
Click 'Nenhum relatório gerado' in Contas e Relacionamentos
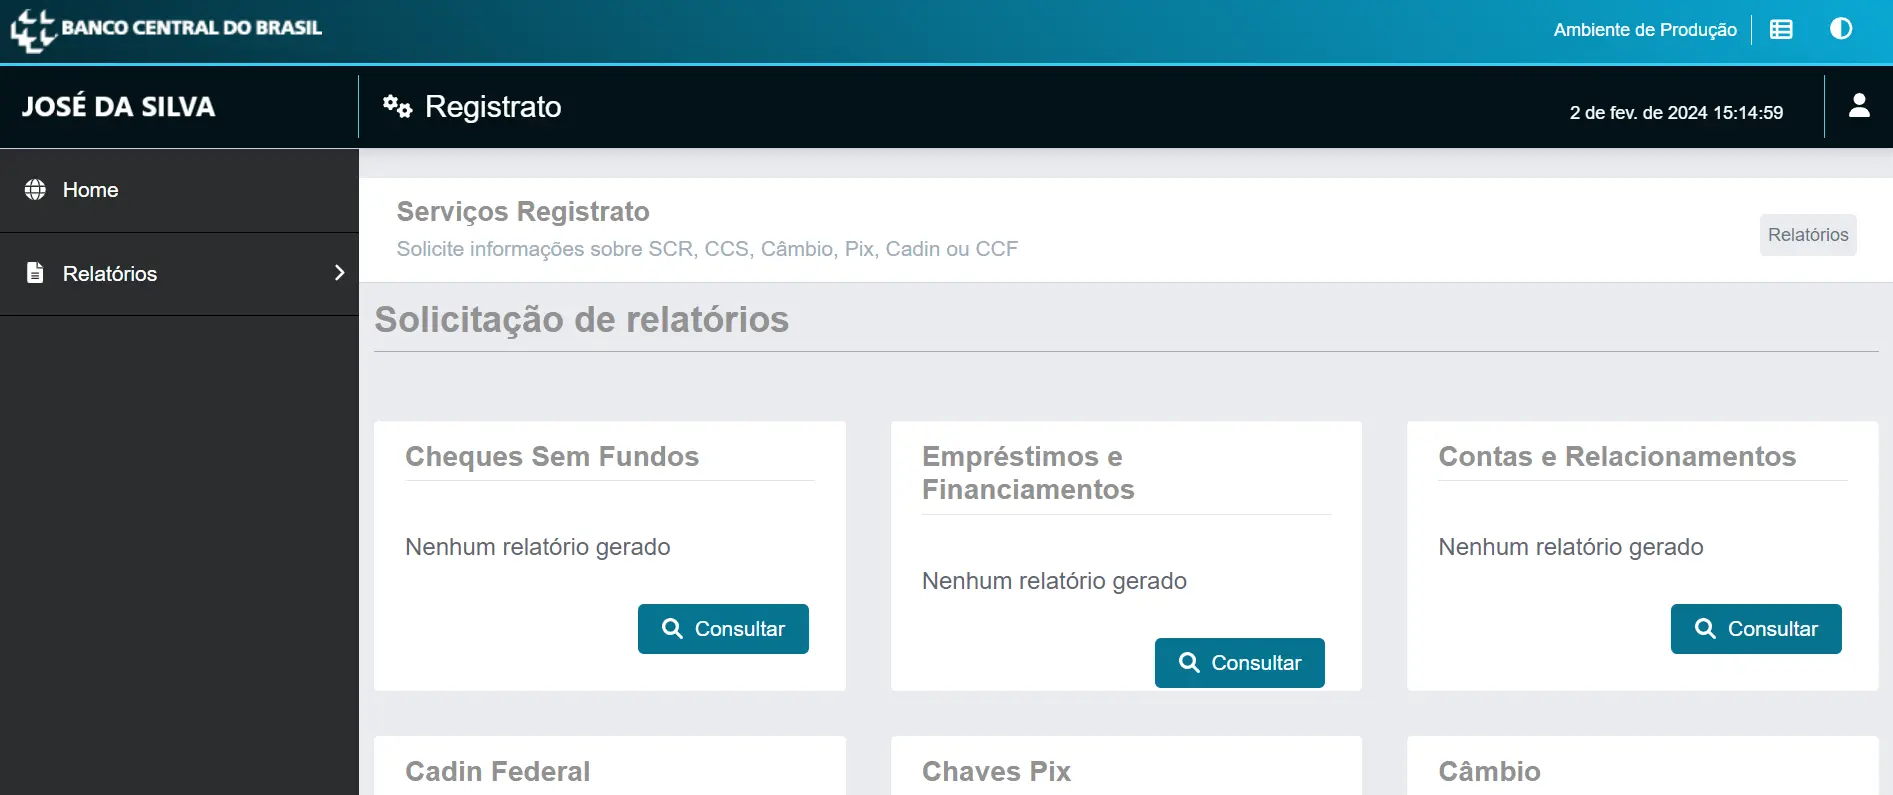click(x=1571, y=547)
